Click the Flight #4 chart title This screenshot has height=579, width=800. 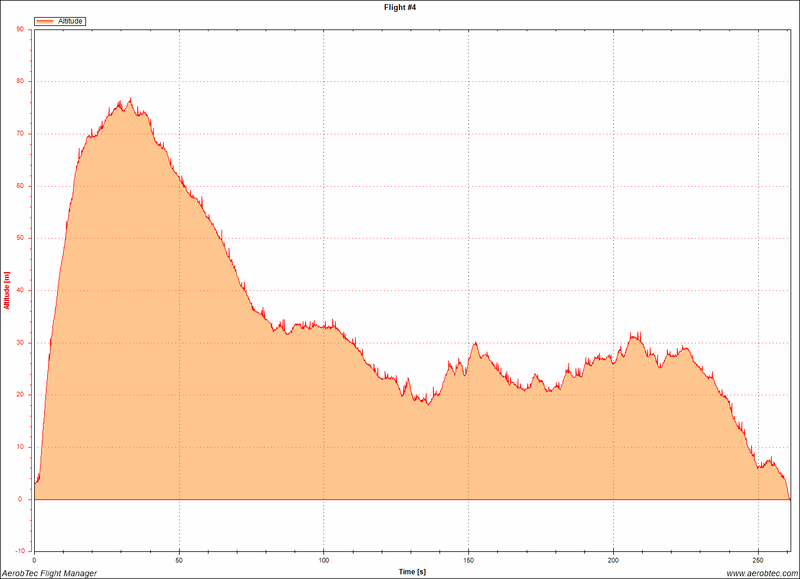(x=400, y=7)
